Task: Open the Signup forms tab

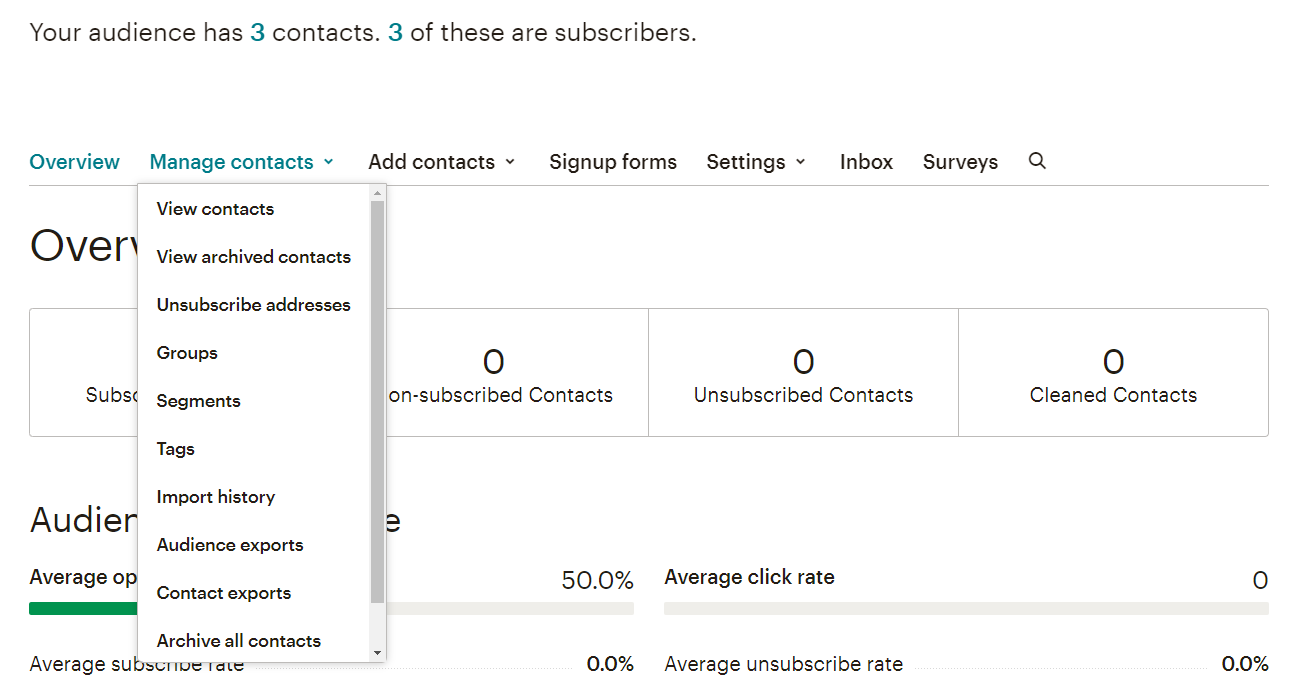Action: [612, 162]
